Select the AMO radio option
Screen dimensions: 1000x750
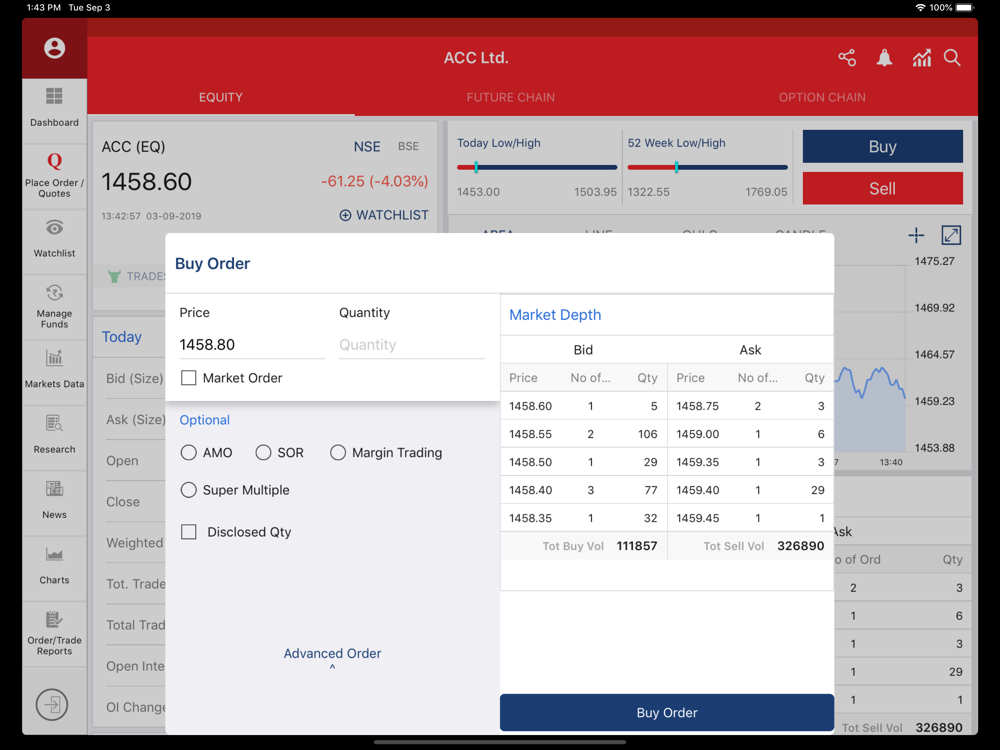tap(188, 453)
